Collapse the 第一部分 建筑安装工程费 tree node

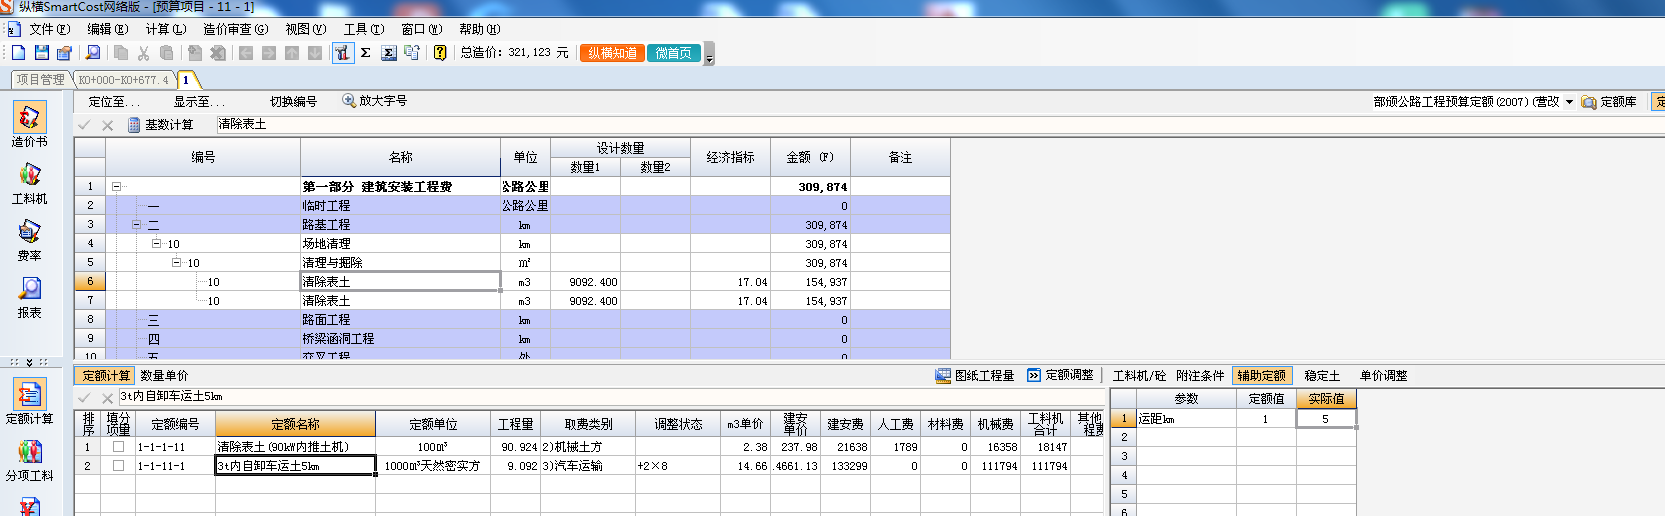[x=116, y=187]
